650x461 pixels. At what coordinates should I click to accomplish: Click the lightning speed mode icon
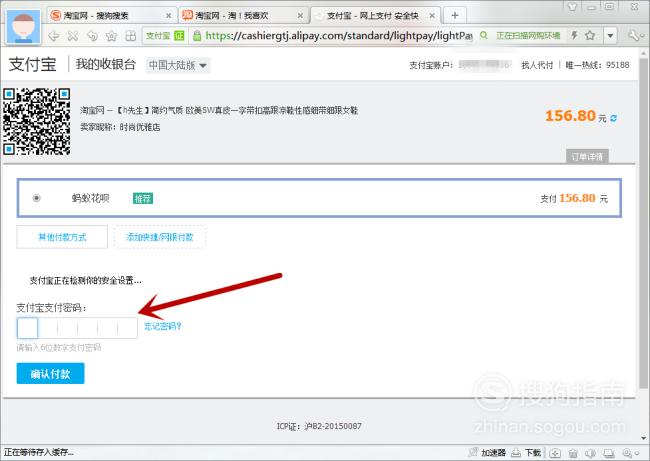(x=574, y=35)
